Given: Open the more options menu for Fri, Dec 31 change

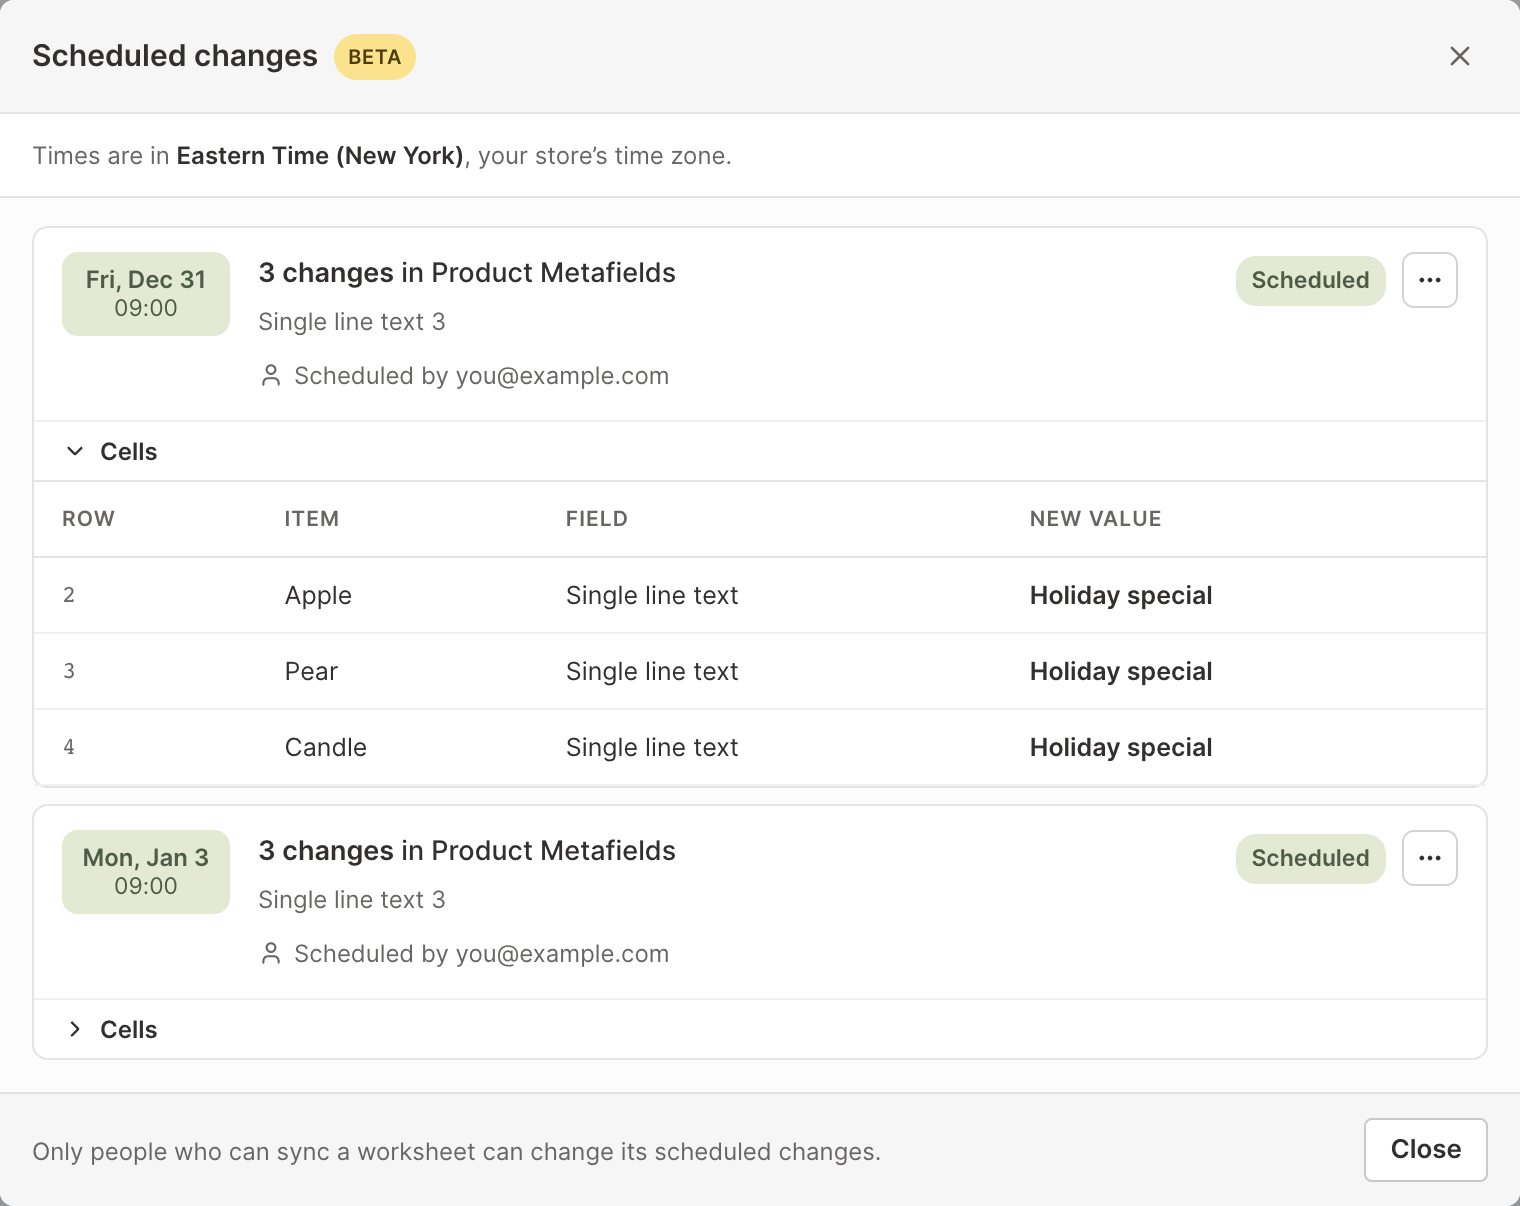Looking at the screenshot, I should 1430,280.
